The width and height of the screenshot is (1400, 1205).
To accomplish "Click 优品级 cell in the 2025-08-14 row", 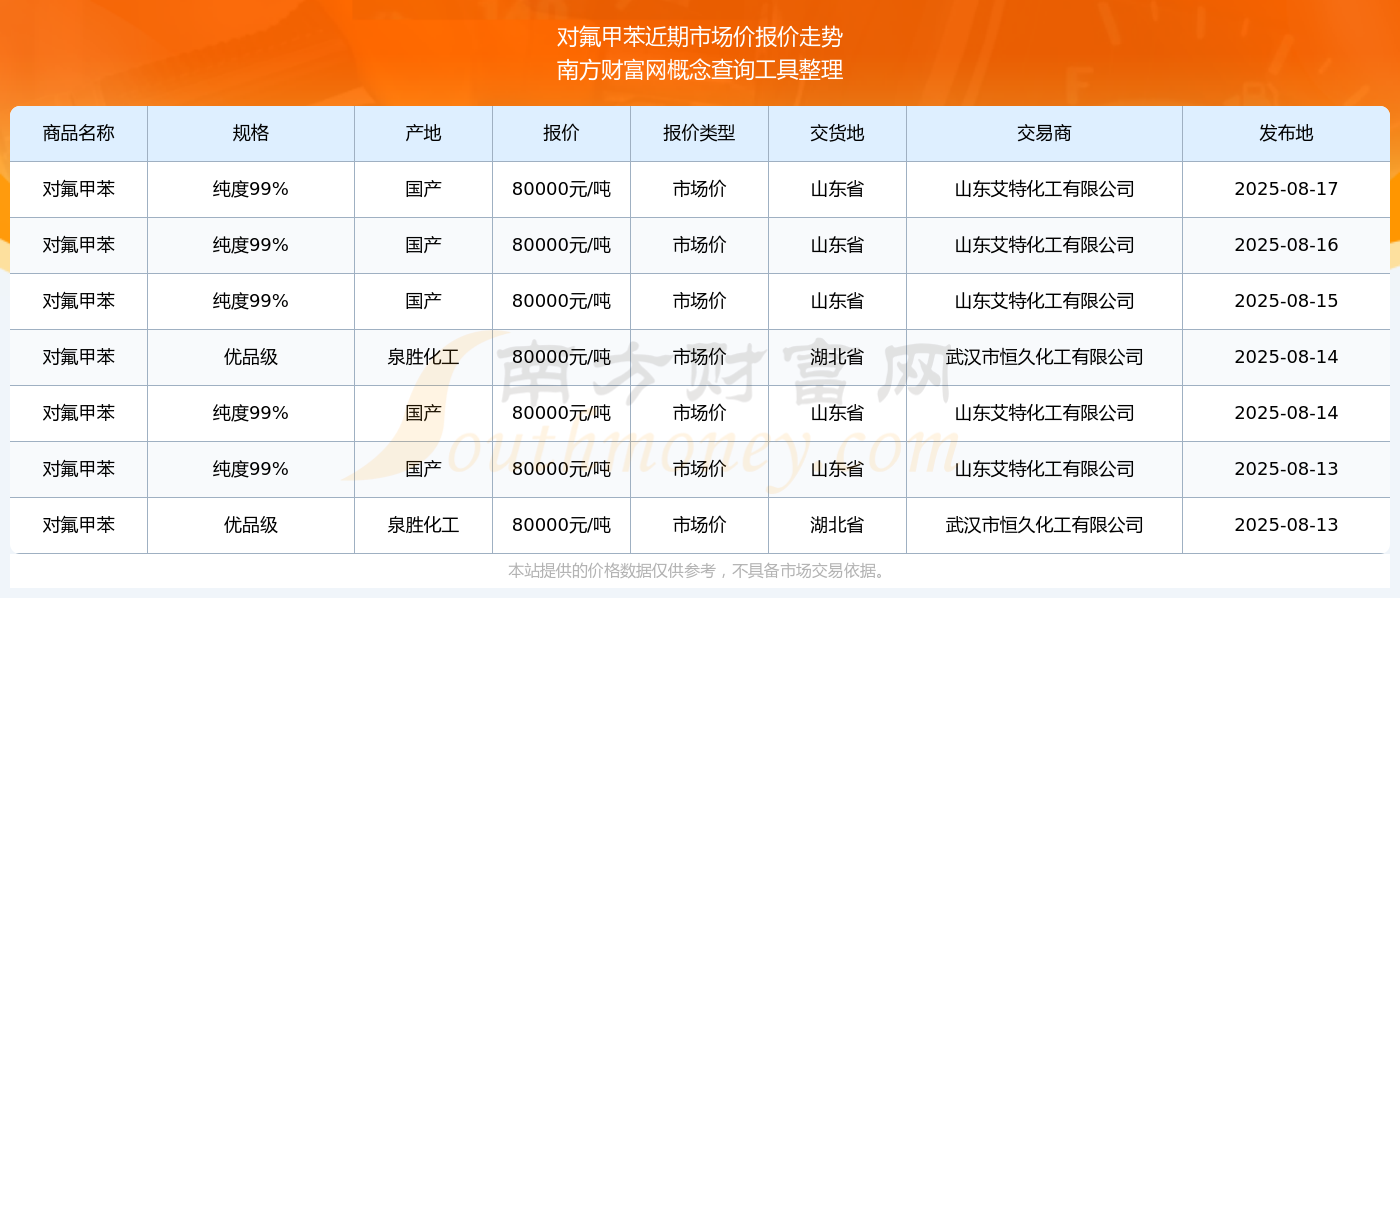I will (x=250, y=357).
